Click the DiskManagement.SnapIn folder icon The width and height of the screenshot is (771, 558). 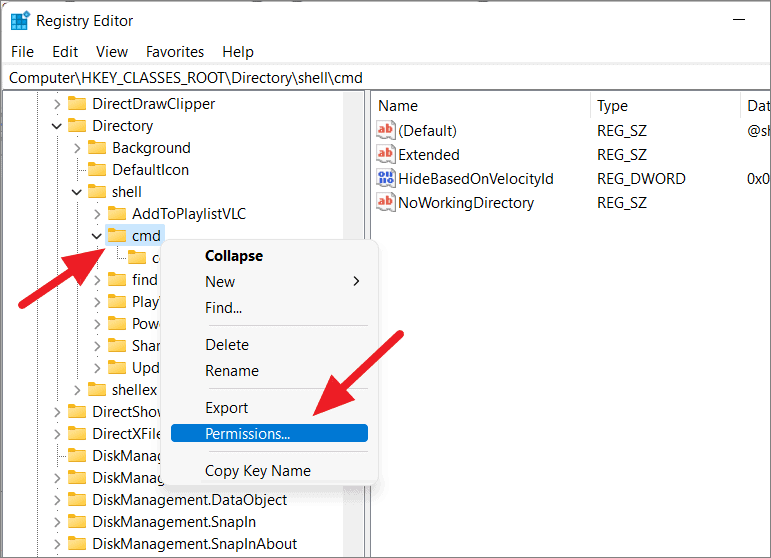coord(77,522)
